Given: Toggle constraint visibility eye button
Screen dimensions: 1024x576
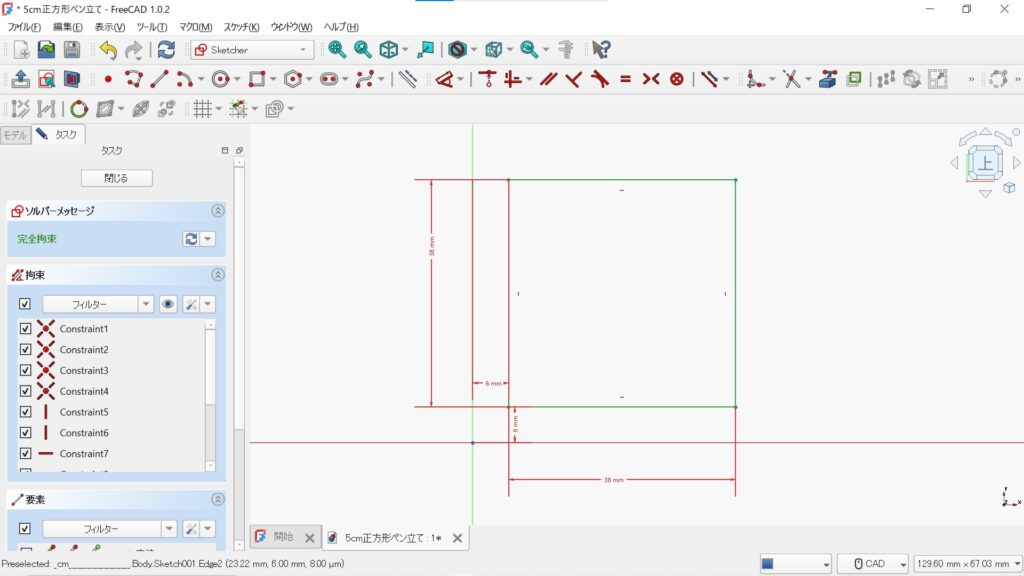Looking at the screenshot, I should (x=168, y=304).
